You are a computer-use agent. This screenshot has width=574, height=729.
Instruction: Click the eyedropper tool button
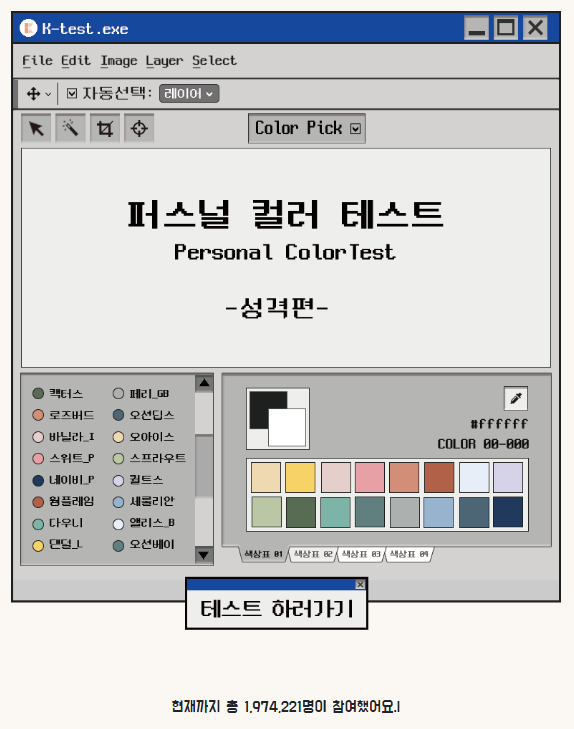(516, 398)
